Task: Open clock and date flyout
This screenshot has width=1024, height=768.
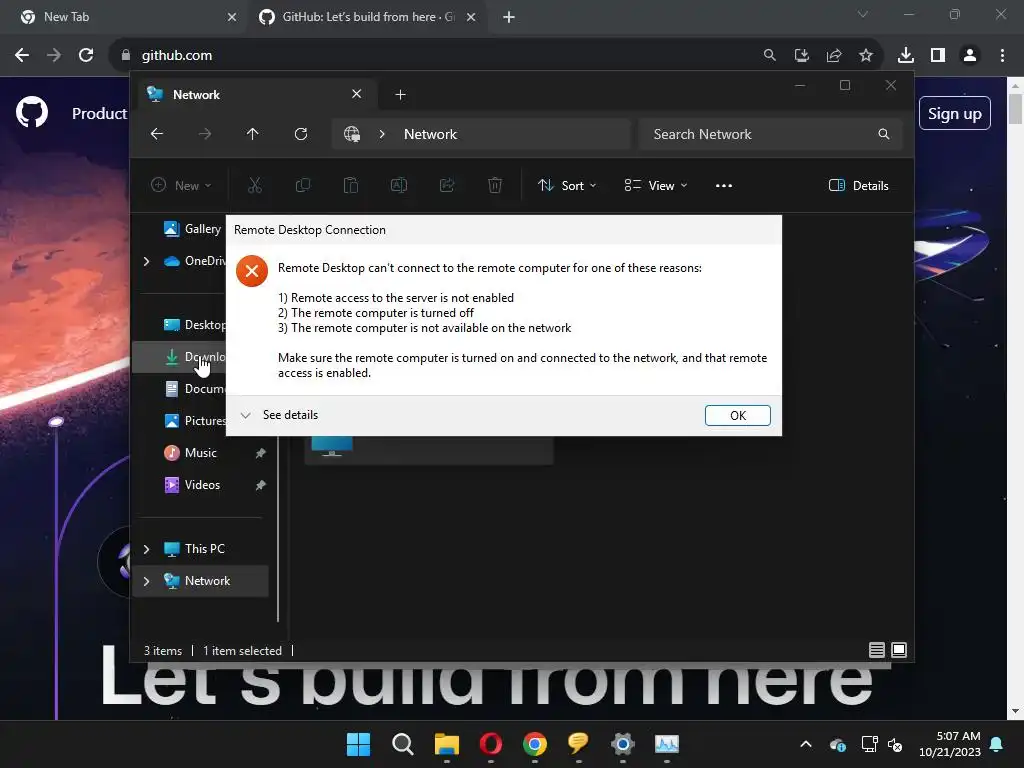Action: coord(950,744)
